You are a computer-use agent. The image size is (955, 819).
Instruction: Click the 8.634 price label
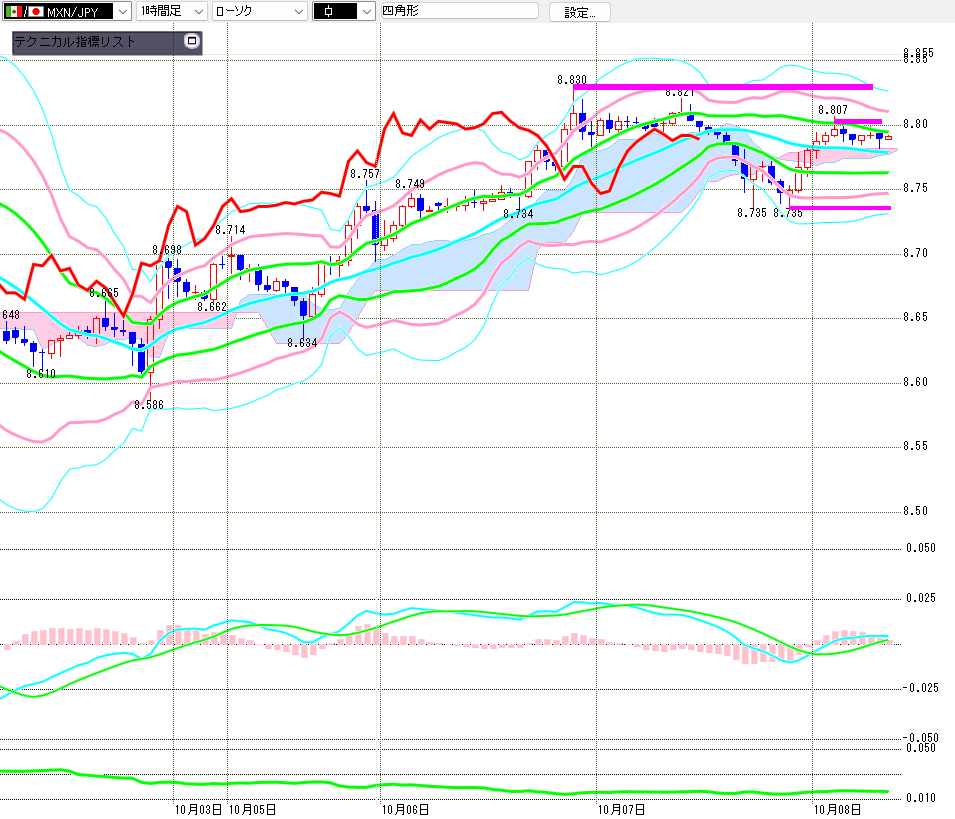pyautogui.click(x=303, y=343)
